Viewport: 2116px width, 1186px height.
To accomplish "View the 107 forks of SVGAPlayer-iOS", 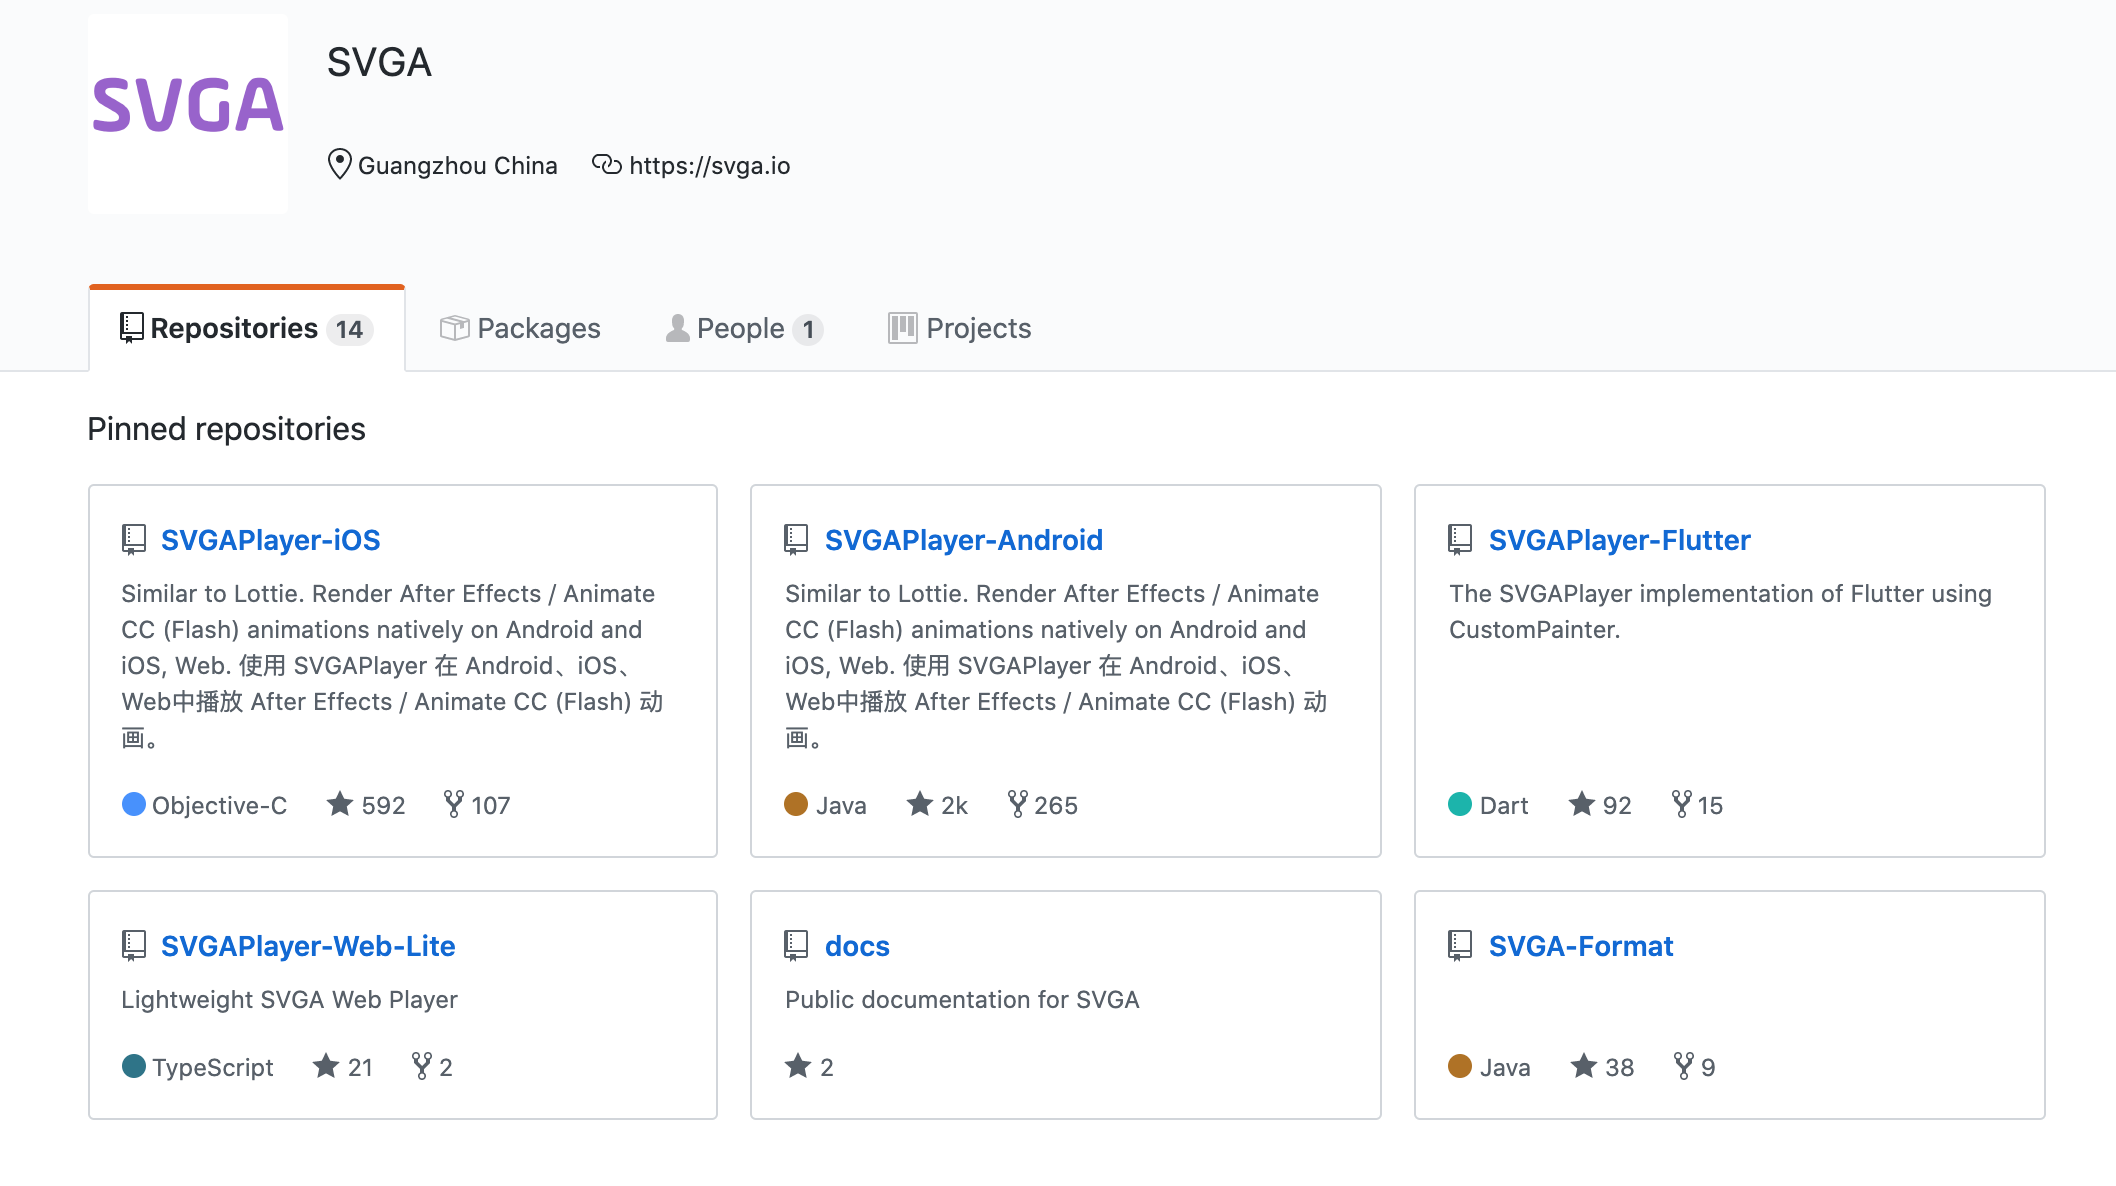I will point(477,805).
